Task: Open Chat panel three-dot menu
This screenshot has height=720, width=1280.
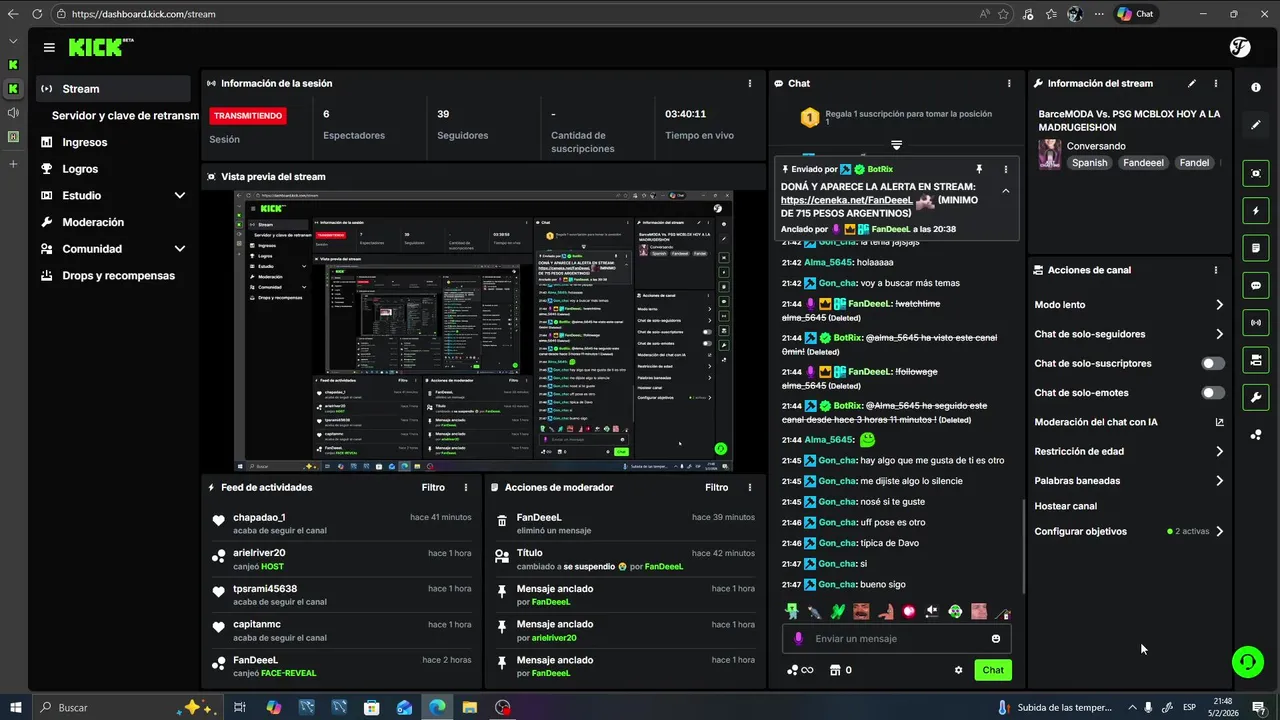Action: (1009, 83)
